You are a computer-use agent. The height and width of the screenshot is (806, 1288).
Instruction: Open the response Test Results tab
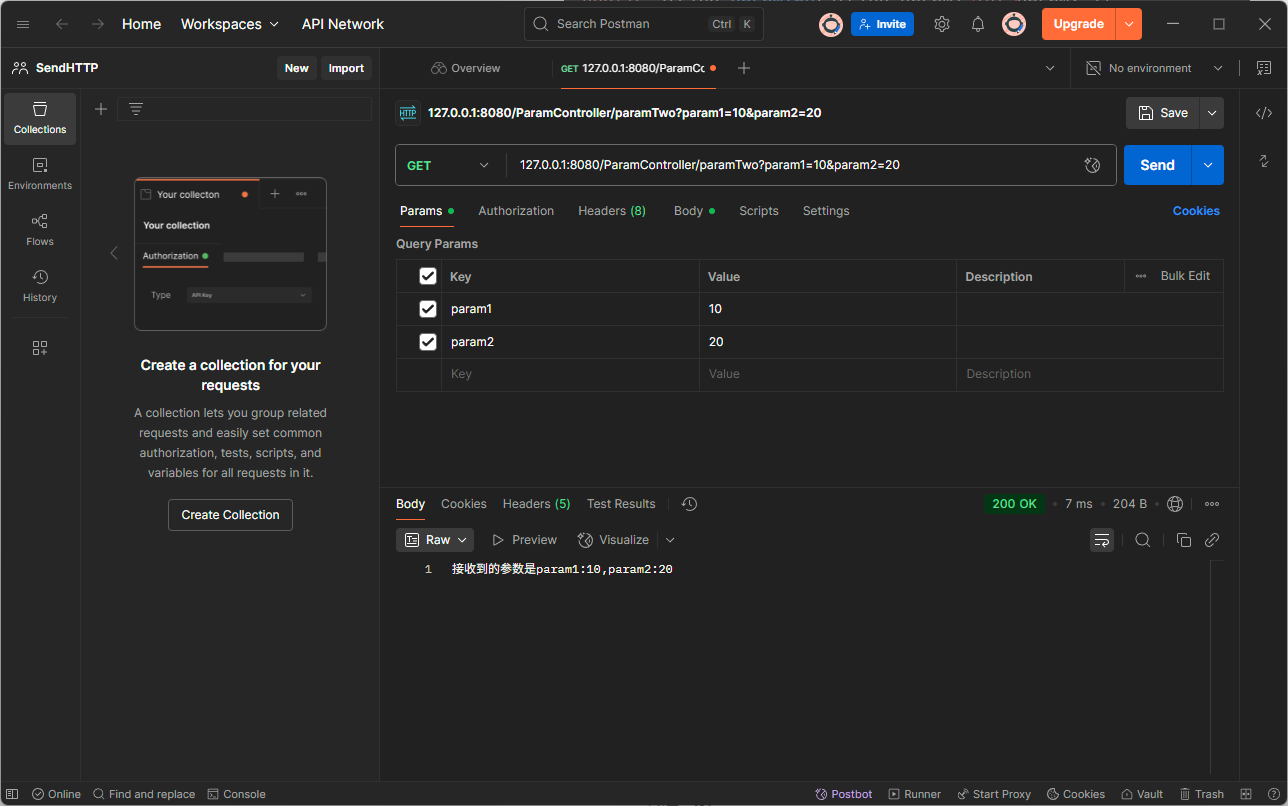pos(621,504)
